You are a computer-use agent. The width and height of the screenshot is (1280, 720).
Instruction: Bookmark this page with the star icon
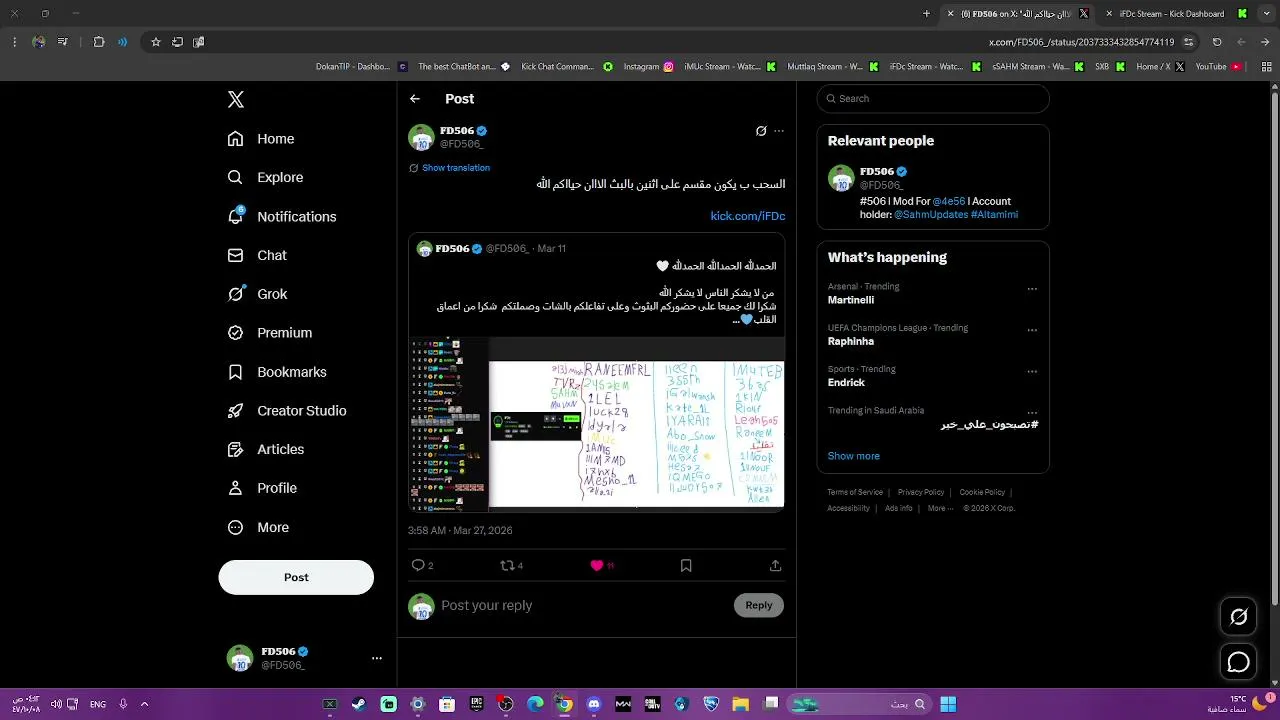[156, 42]
